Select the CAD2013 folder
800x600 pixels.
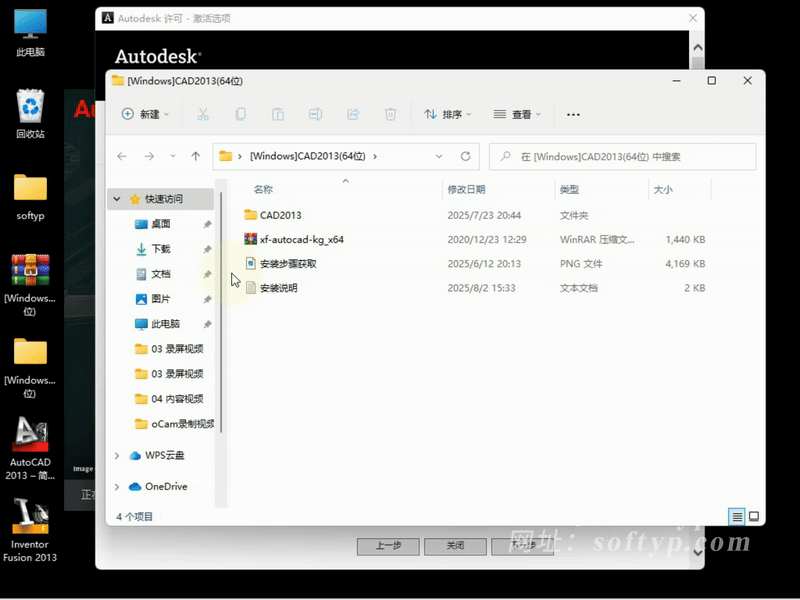(x=280, y=215)
